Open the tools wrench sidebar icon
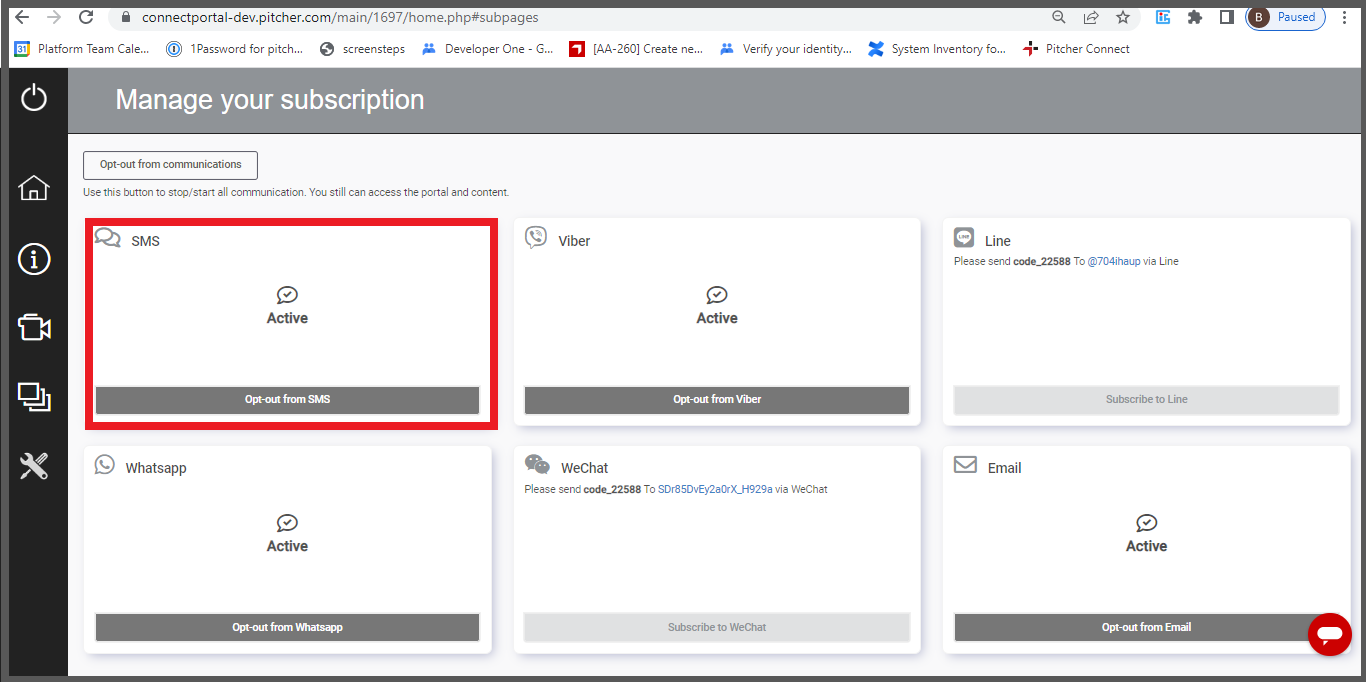Screen dimensions: 1366x682 34,466
